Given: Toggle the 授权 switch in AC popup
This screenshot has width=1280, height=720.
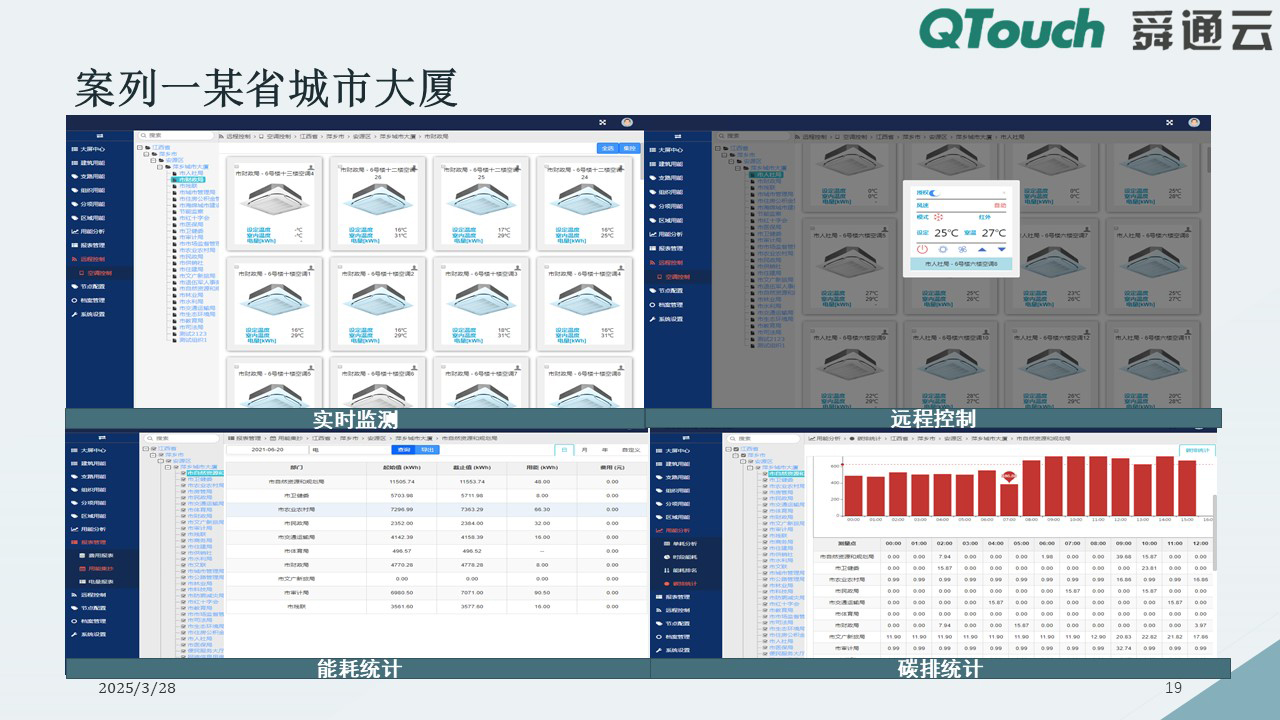Looking at the screenshot, I should (935, 192).
